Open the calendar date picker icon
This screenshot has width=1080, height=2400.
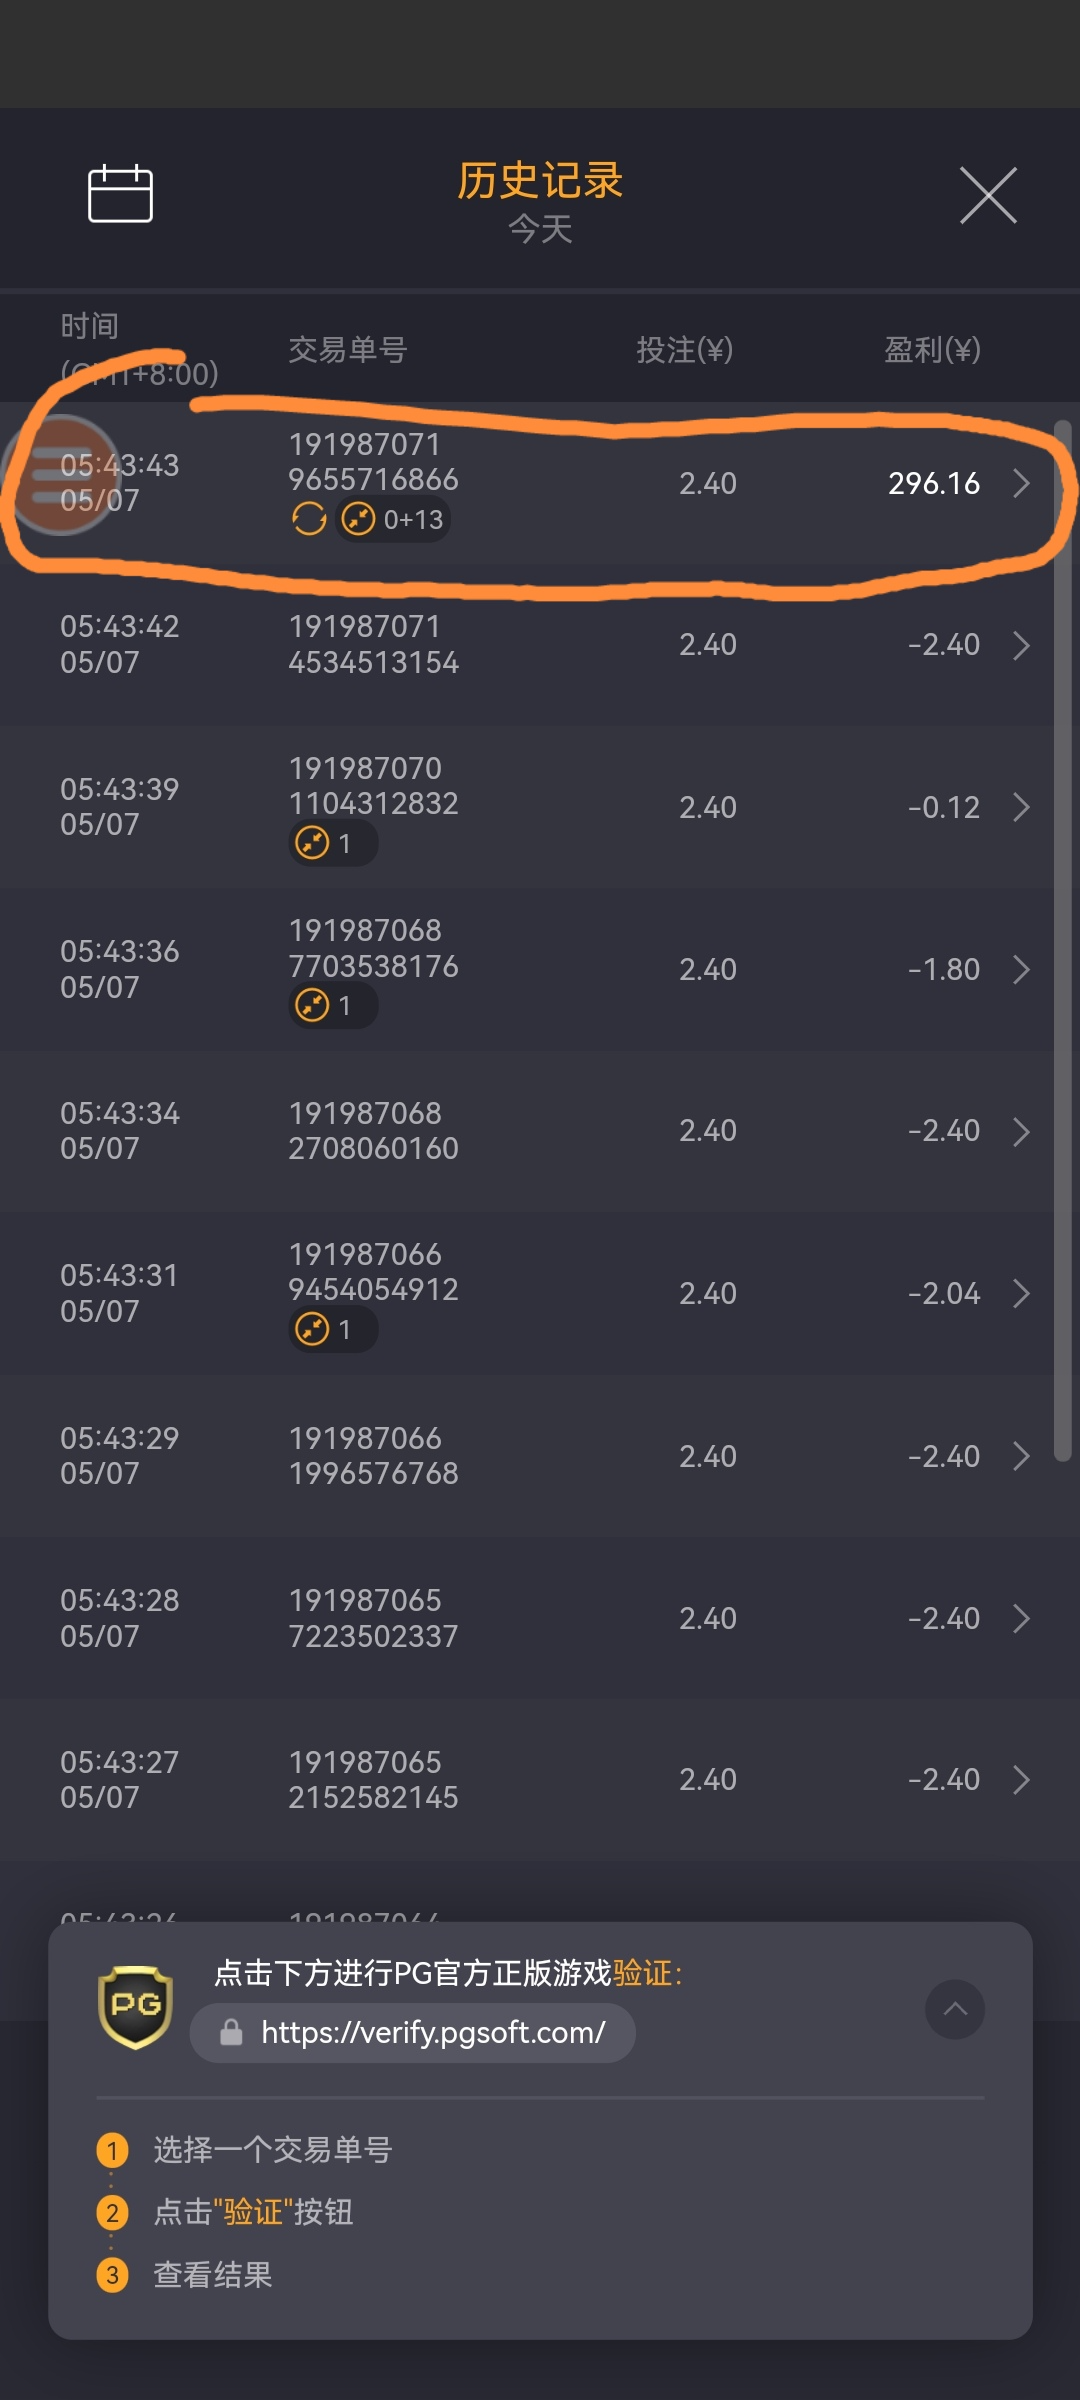pyautogui.click(x=120, y=193)
